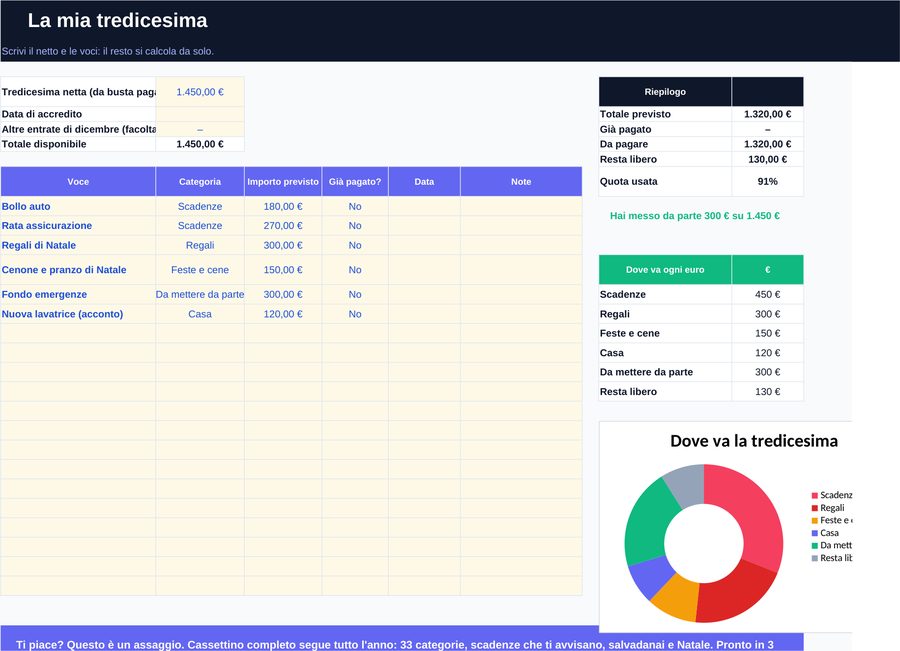Viewport: 900px width, 651px height.
Task: Select the 'Altre entrate di dicembre' label
Action: tap(79, 129)
